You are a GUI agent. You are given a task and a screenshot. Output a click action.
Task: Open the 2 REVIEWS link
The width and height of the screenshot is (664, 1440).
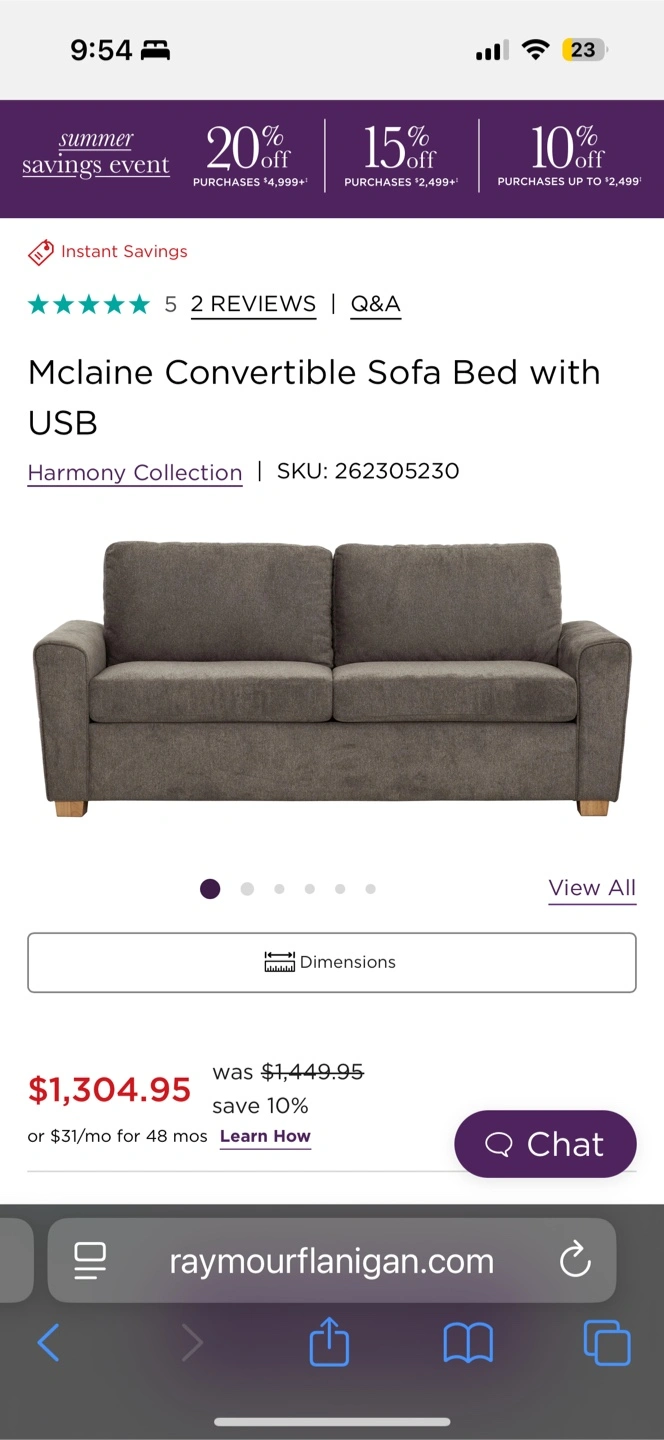(253, 304)
